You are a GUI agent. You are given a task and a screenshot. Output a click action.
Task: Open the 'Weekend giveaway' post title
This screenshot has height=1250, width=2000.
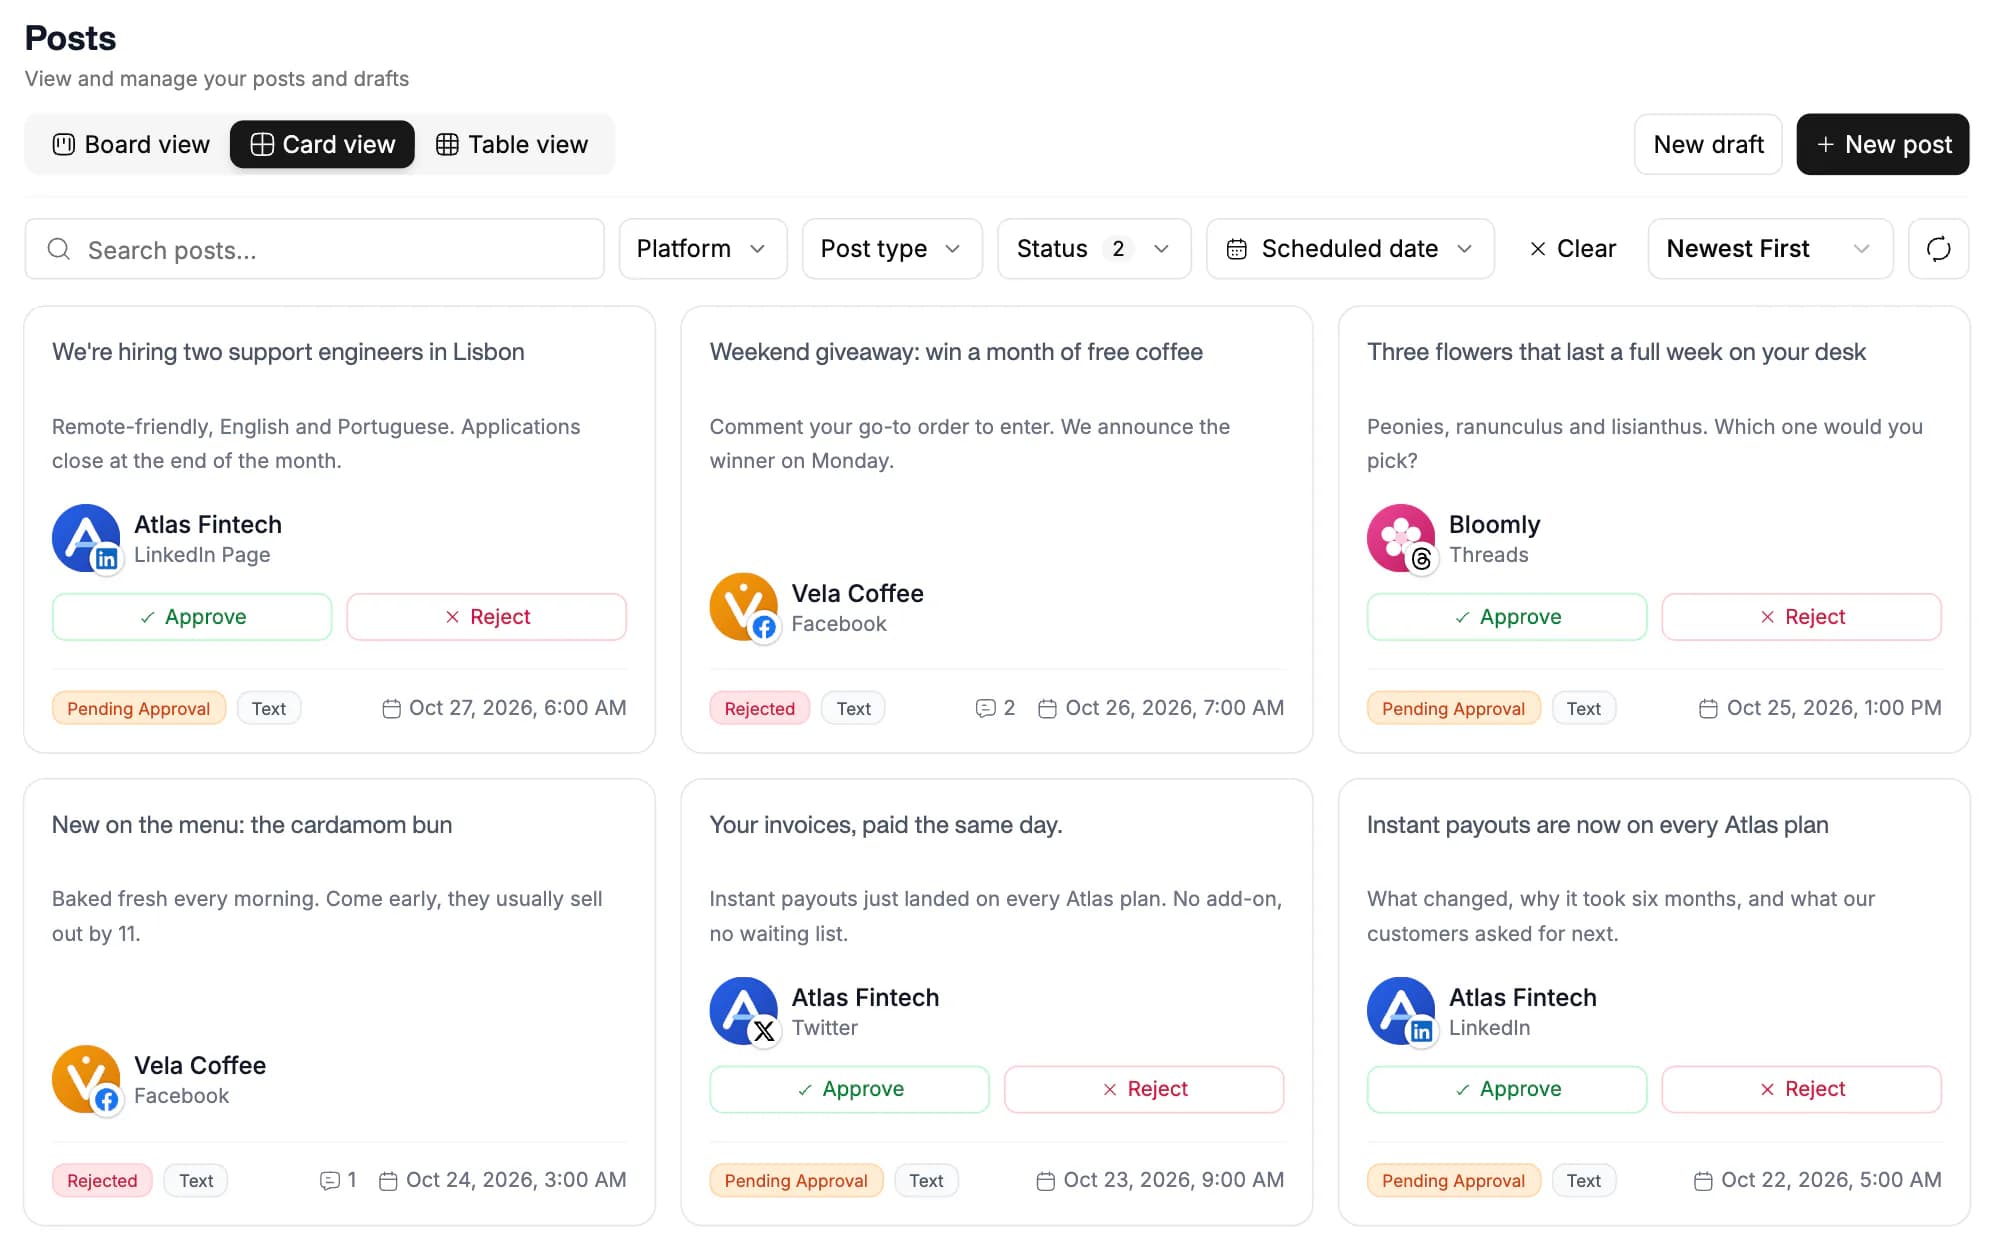[x=956, y=352]
